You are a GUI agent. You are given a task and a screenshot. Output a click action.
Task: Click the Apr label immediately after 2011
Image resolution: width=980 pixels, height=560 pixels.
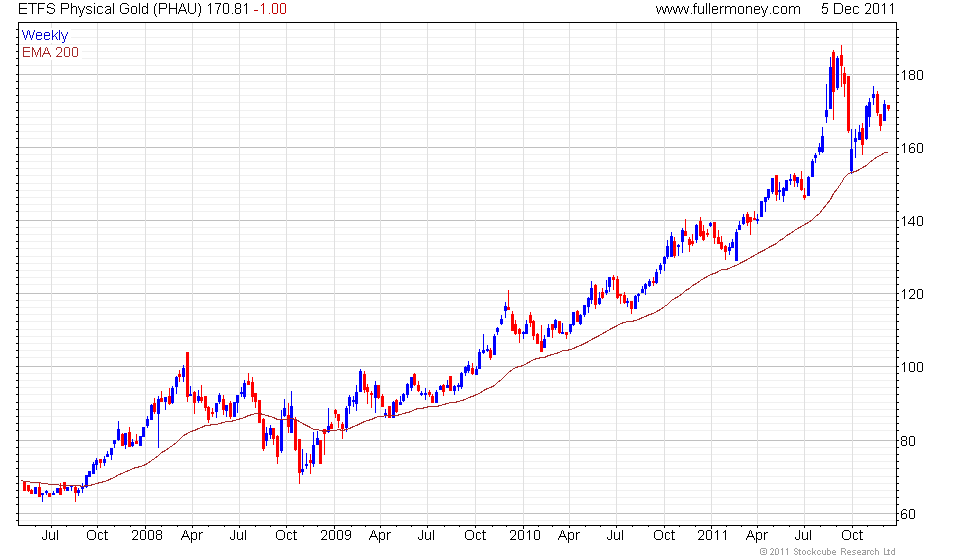757,536
